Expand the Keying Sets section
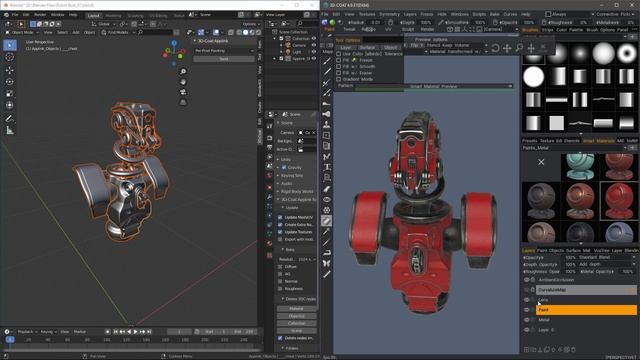This screenshot has width=640, height=360. pos(290,176)
